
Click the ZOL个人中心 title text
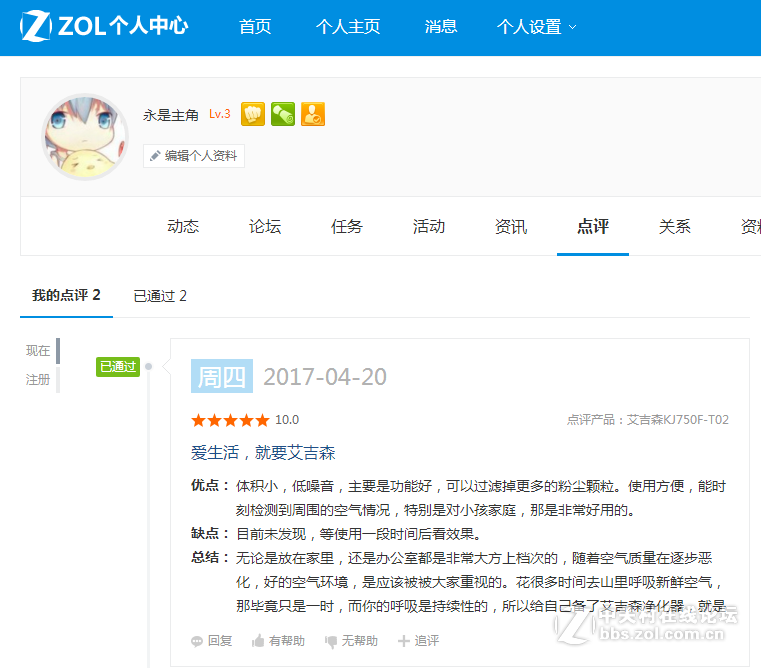tap(123, 26)
